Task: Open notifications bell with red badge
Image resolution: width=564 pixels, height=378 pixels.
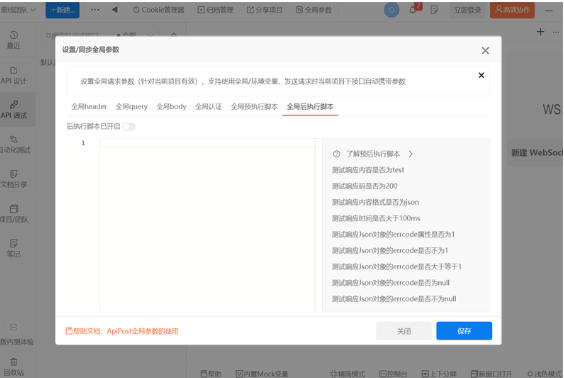Action: tap(414, 9)
